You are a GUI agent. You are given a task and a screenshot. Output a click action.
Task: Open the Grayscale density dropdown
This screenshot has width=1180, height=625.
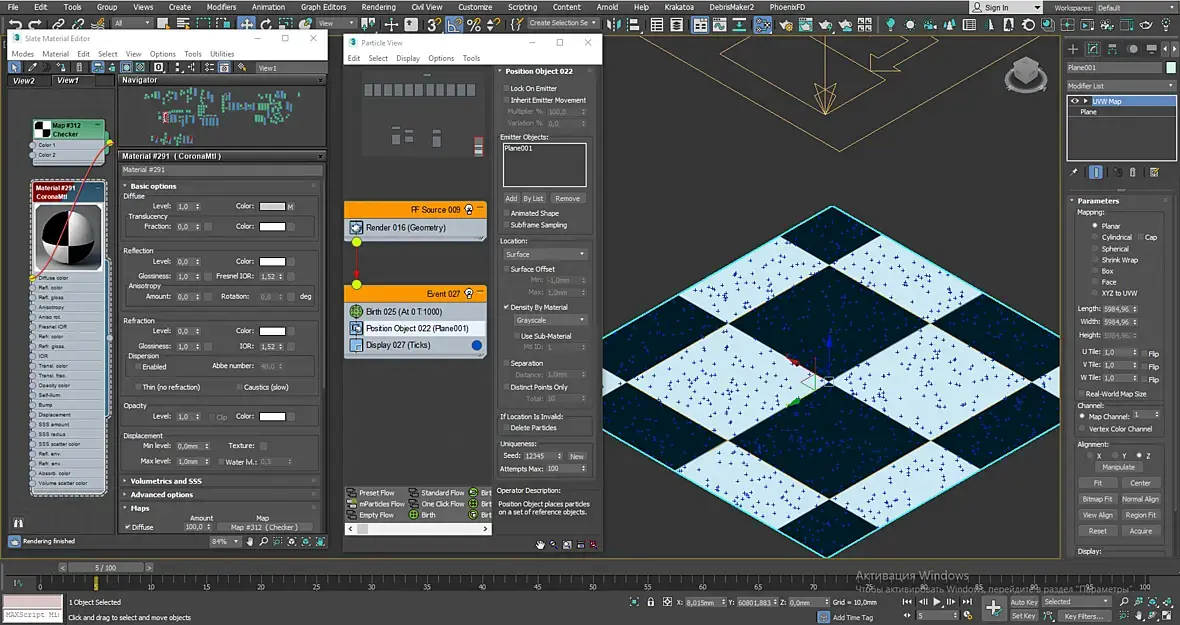coord(550,320)
